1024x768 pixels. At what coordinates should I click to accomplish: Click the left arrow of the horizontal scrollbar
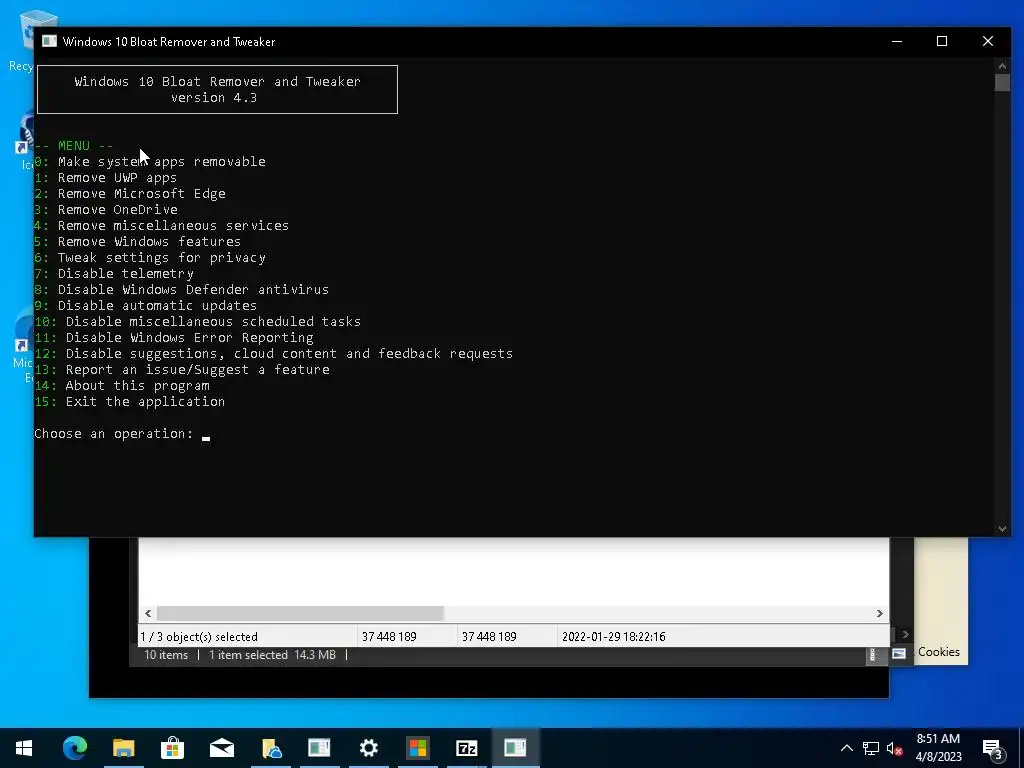pyautogui.click(x=148, y=613)
